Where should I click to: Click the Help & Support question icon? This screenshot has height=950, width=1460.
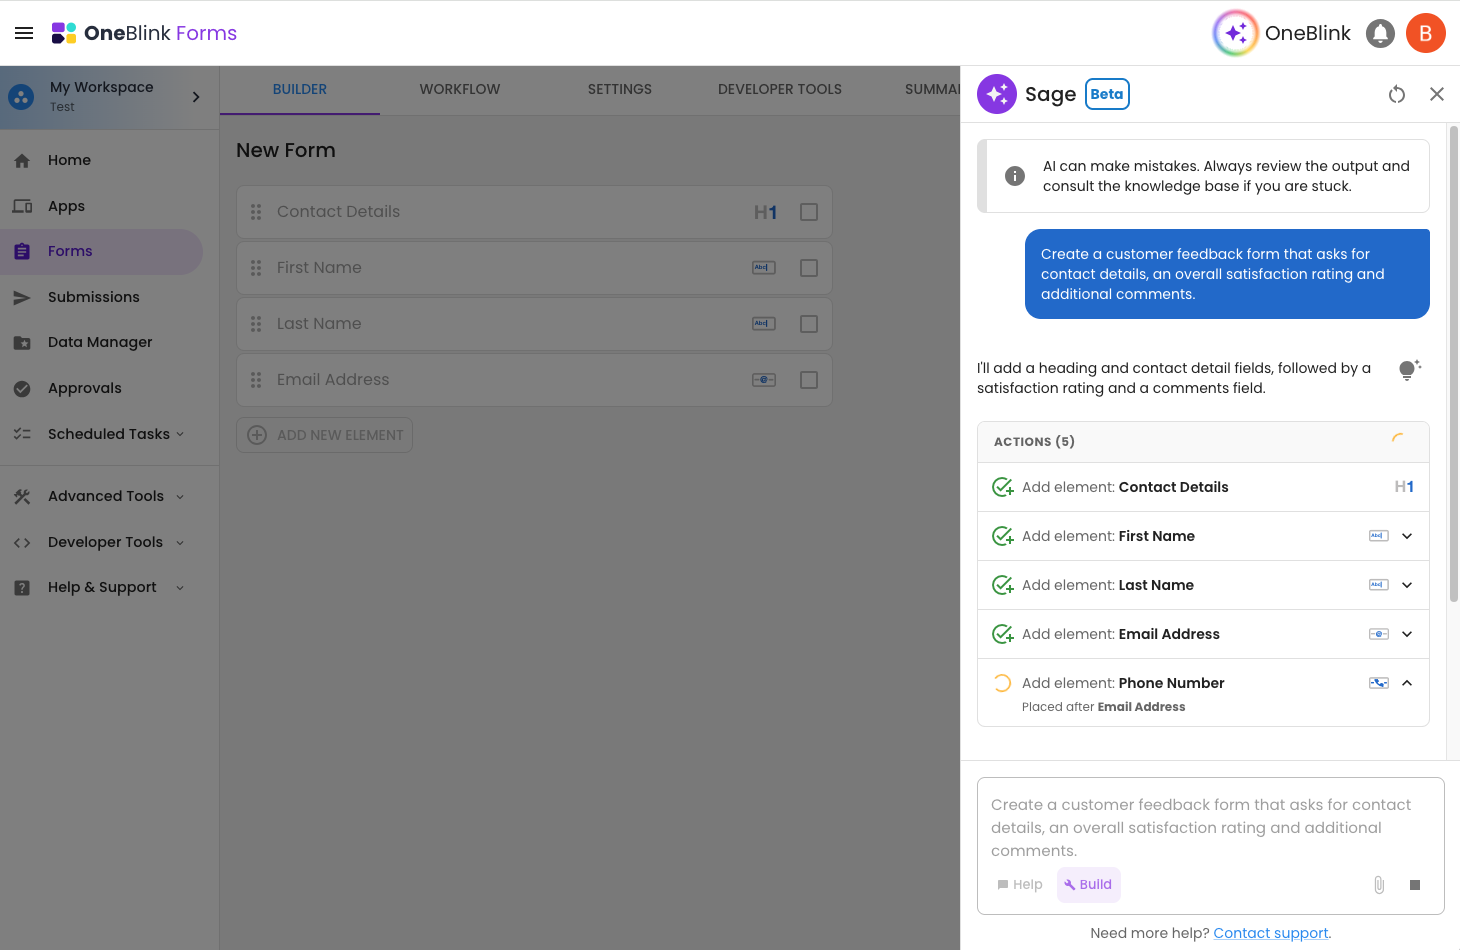coord(22,587)
